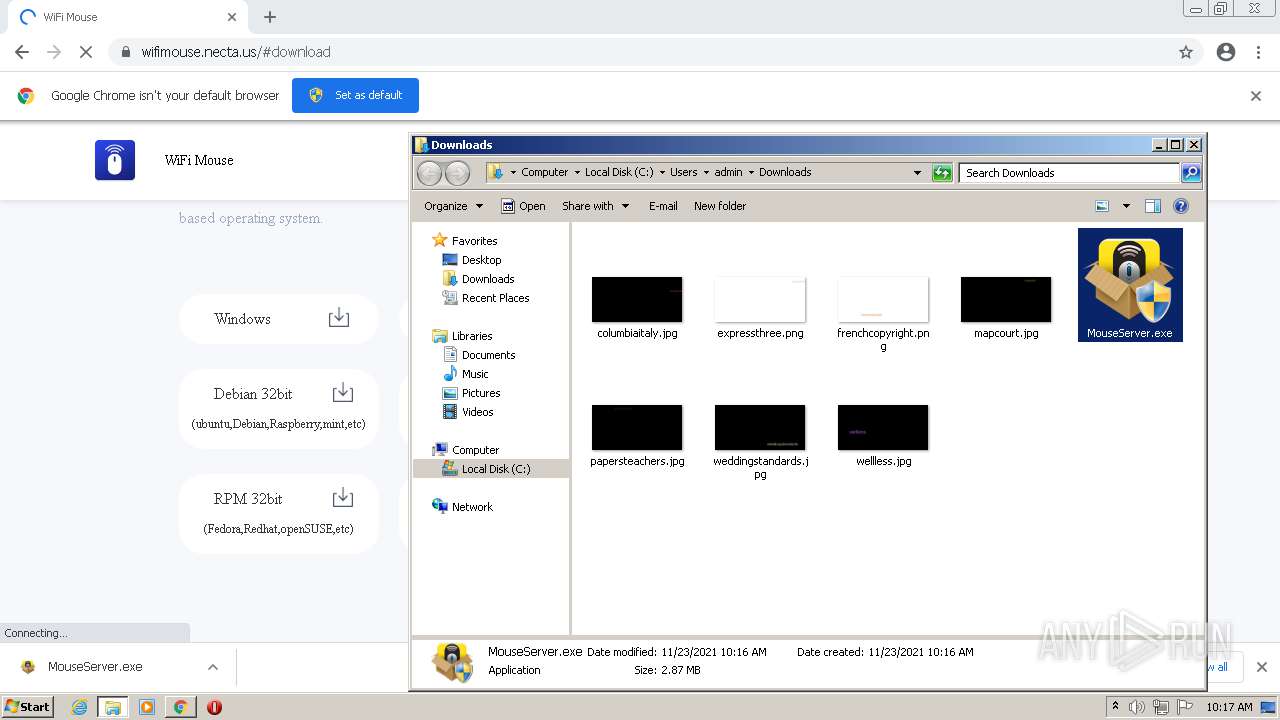Click Set as default button
Image resolution: width=1280 pixels, height=720 pixels.
(x=355, y=95)
